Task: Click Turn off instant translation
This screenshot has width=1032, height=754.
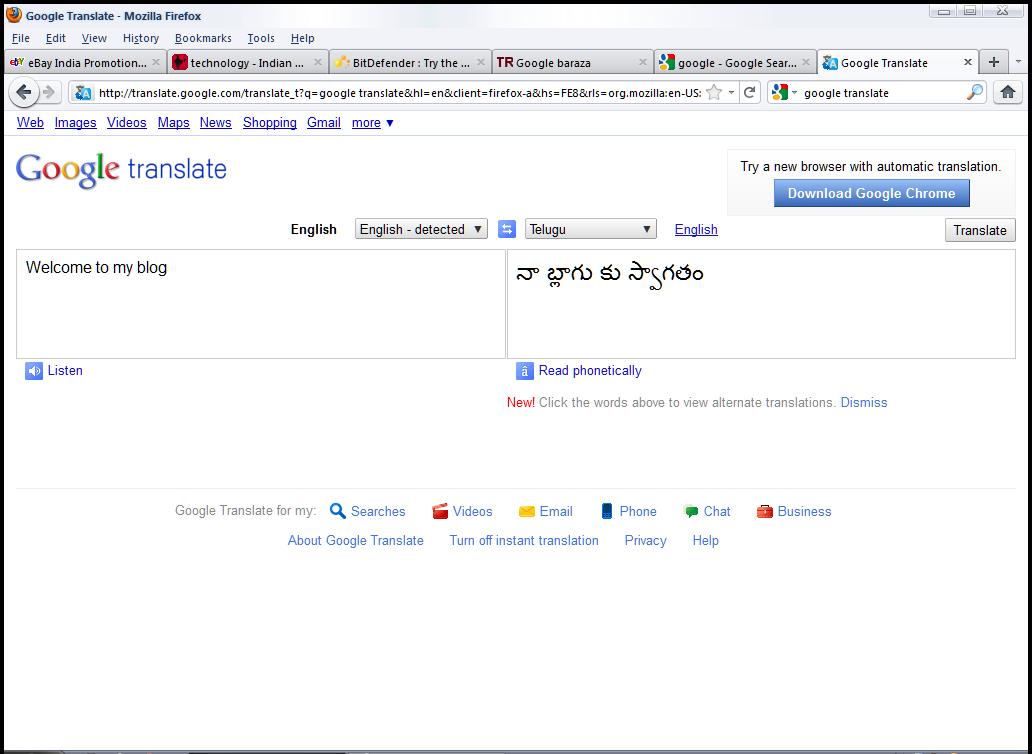Action: pyautogui.click(x=524, y=540)
